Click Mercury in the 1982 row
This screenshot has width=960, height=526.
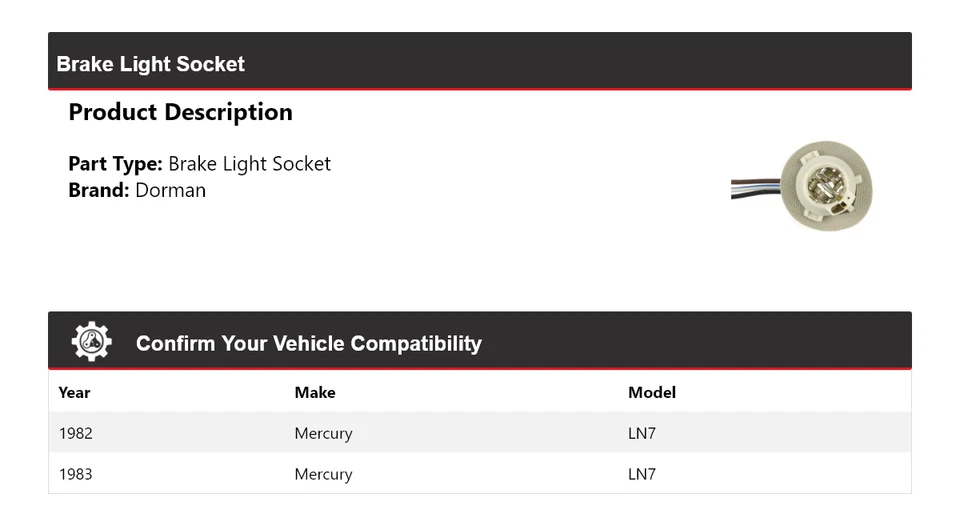(323, 433)
